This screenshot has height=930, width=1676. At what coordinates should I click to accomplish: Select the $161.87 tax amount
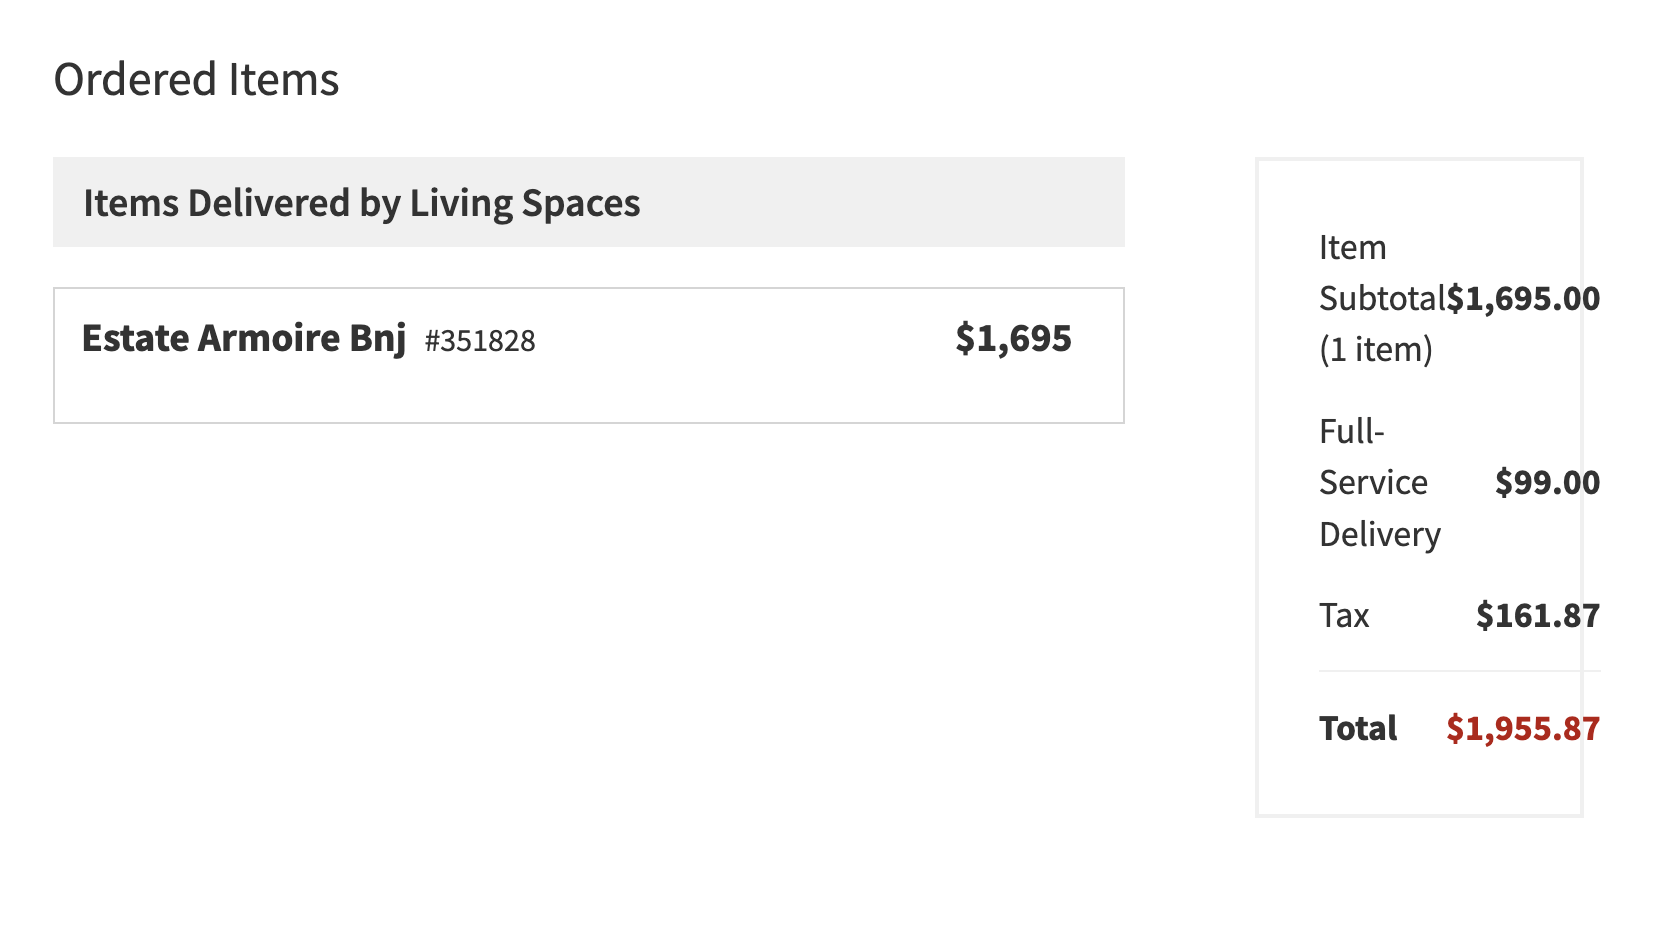click(1538, 615)
